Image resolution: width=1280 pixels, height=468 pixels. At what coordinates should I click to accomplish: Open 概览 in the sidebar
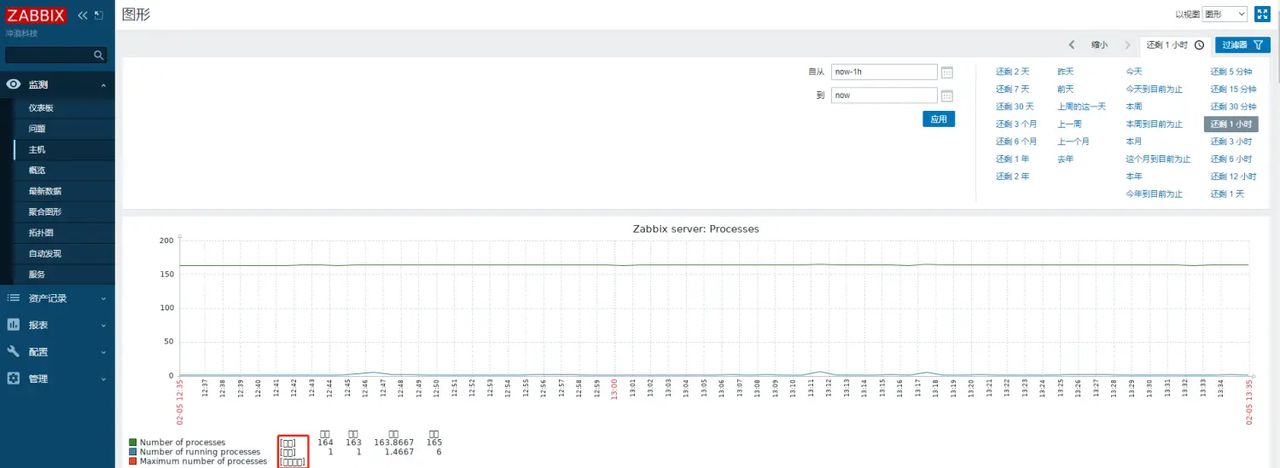pyautogui.click(x=36, y=170)
